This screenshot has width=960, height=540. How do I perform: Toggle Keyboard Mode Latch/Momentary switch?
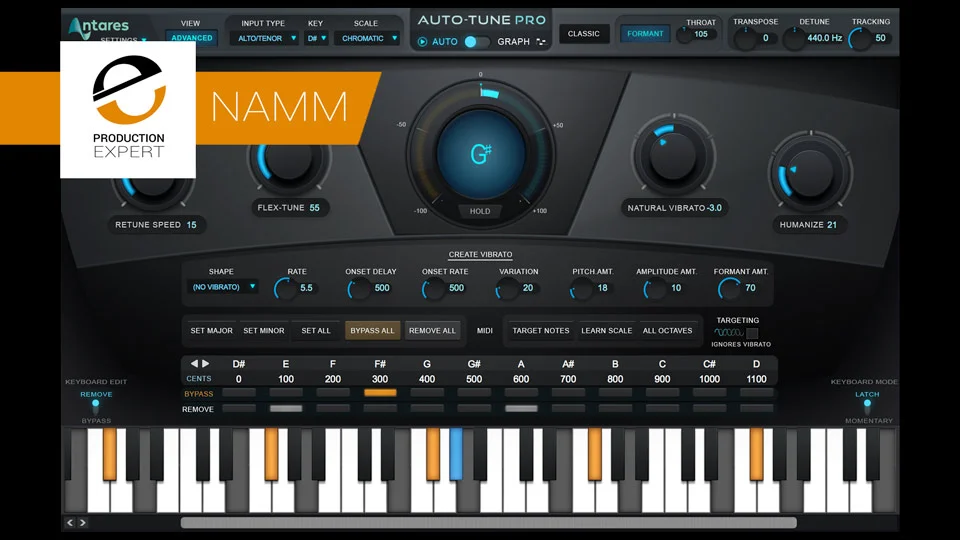click(x=867, y=407)
